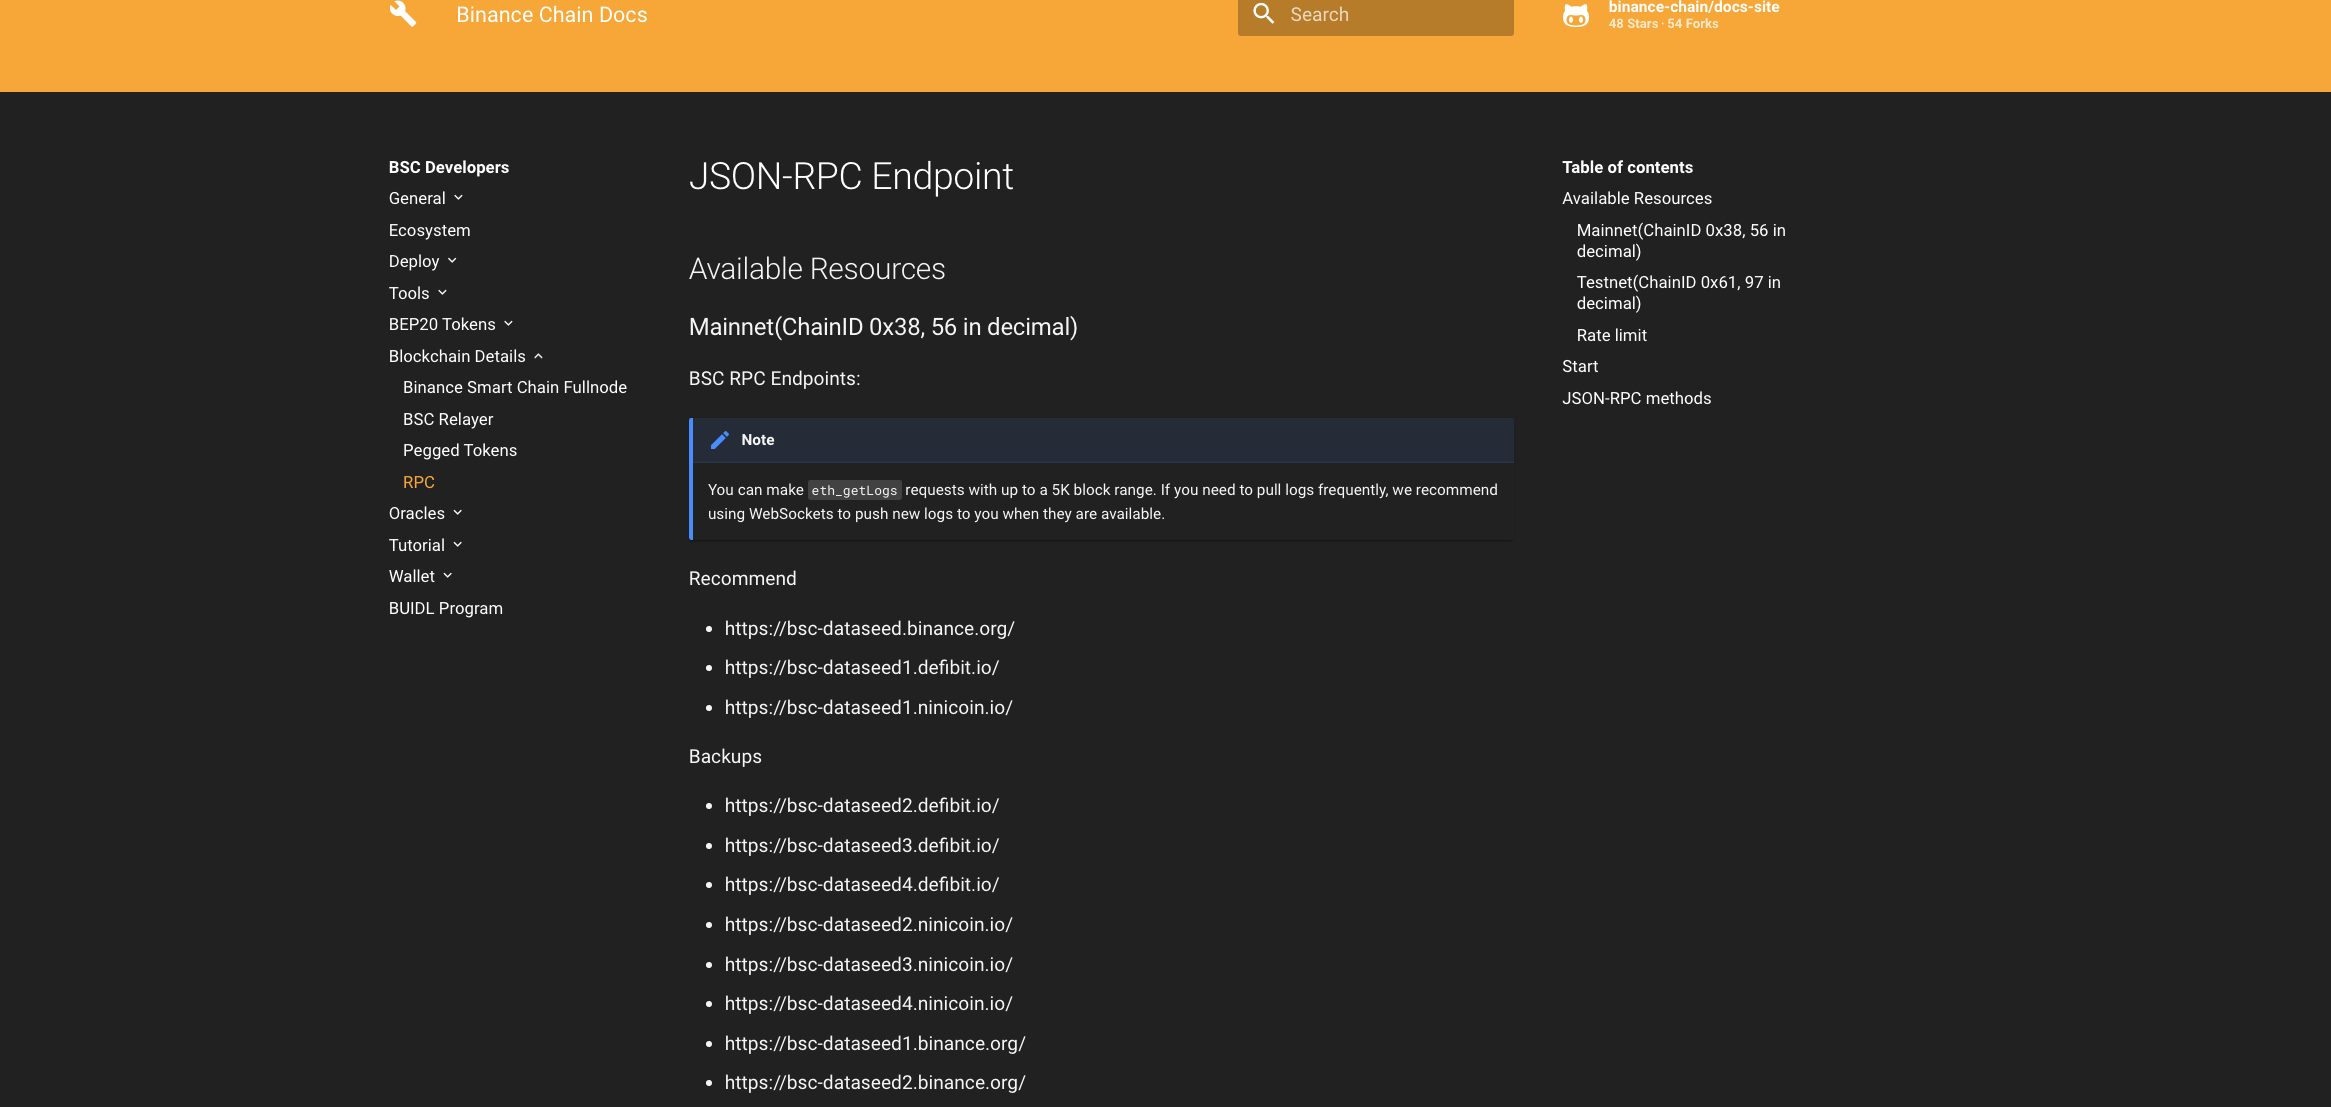Expand the BEP20 Tokens chevron

click(x=508, y=324)
